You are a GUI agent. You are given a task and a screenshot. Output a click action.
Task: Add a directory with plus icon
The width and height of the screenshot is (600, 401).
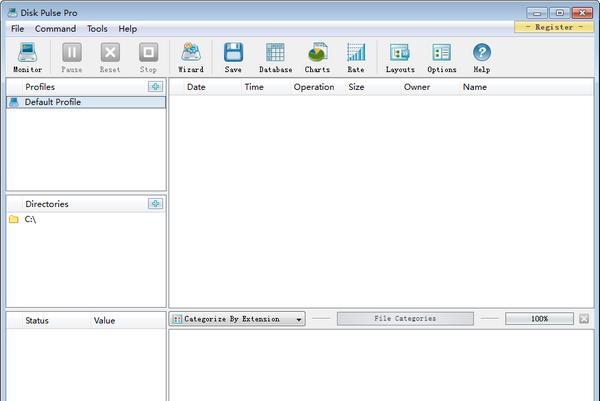tap(155, 204)
